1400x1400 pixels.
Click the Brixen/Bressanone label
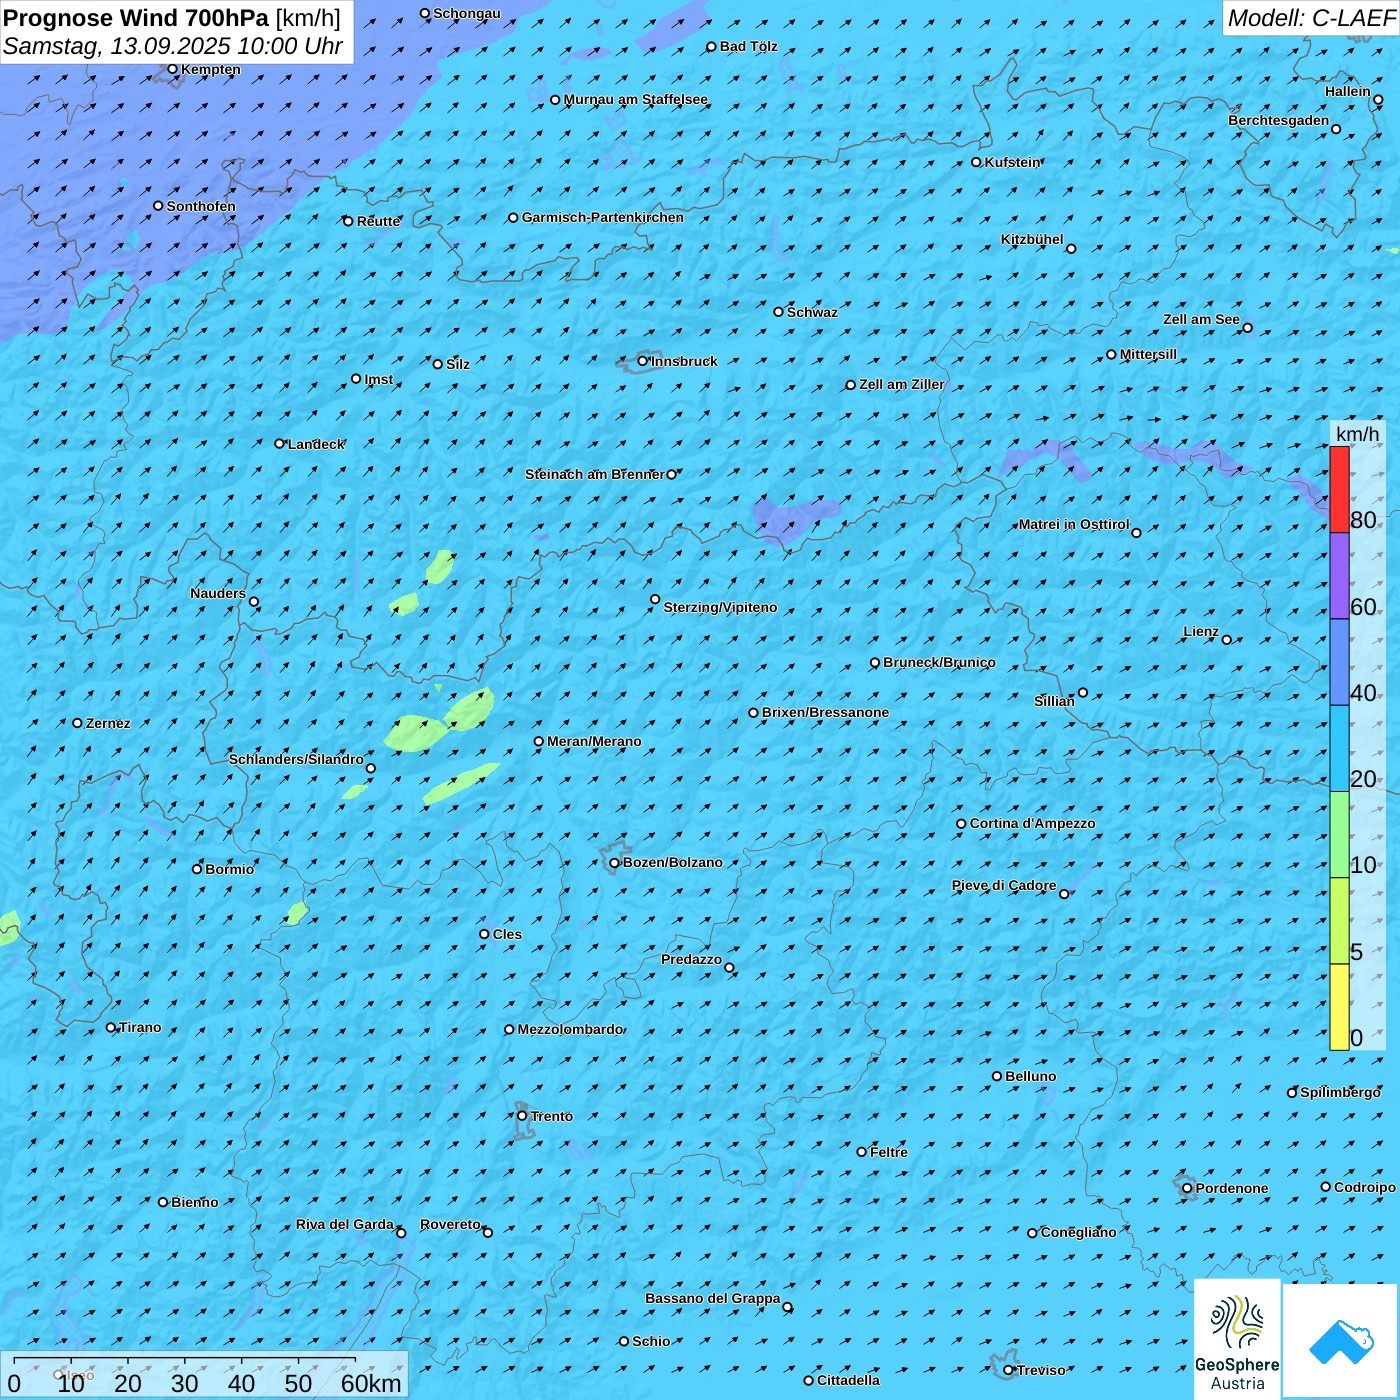tap(825, 712)
